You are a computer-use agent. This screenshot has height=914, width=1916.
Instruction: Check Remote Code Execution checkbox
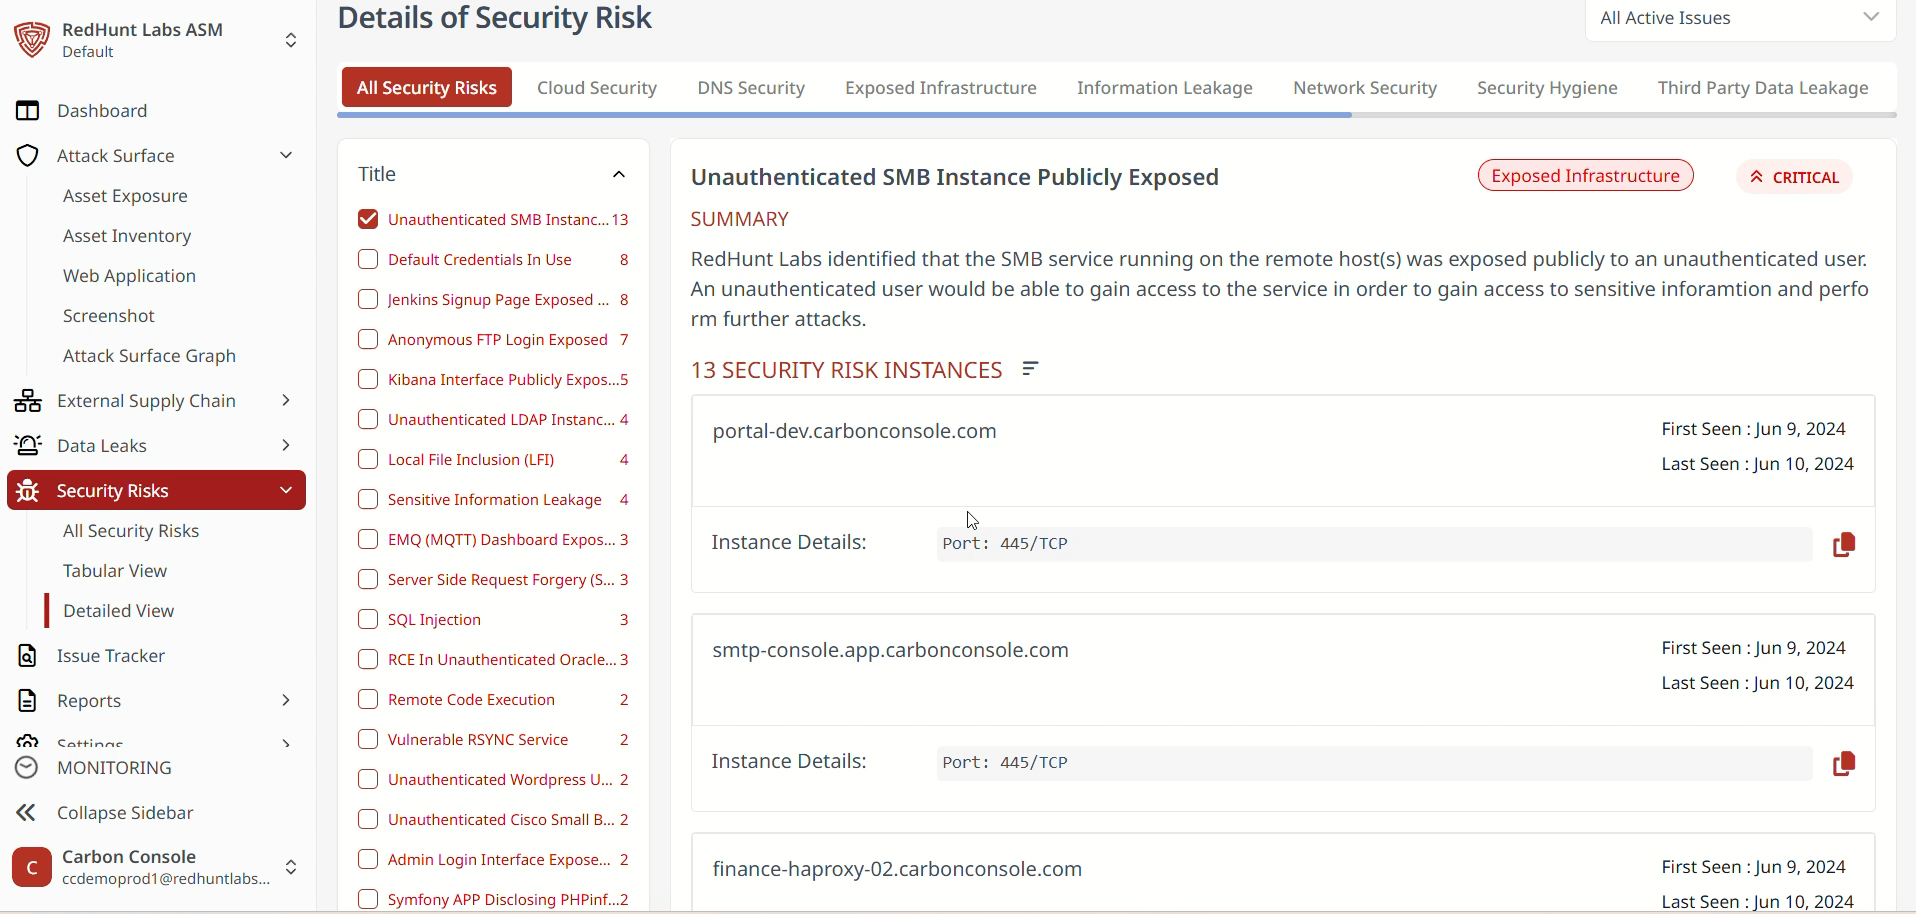368,699
